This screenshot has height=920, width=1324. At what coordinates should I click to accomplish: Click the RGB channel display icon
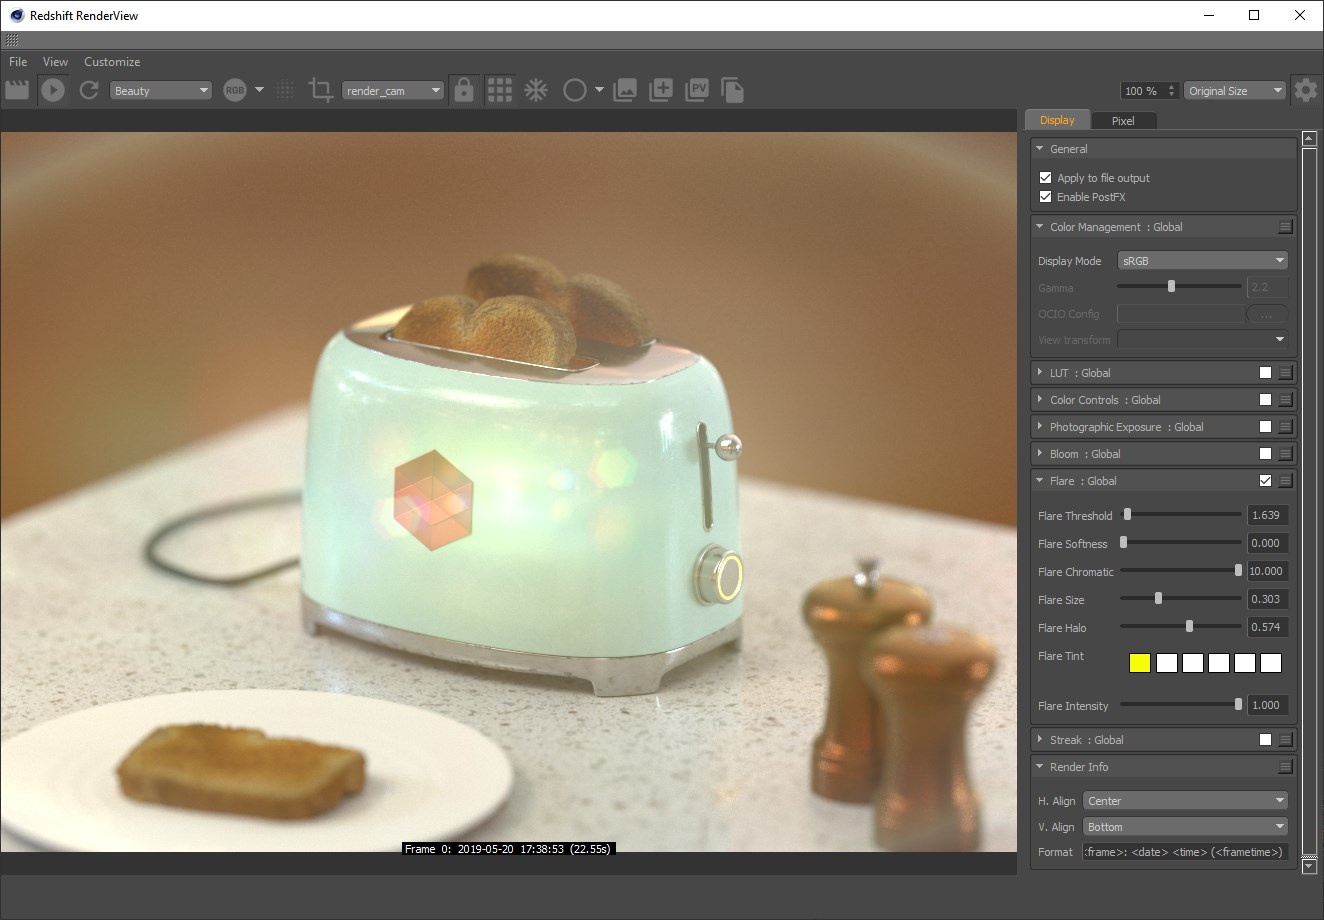(x=234, y=90)
